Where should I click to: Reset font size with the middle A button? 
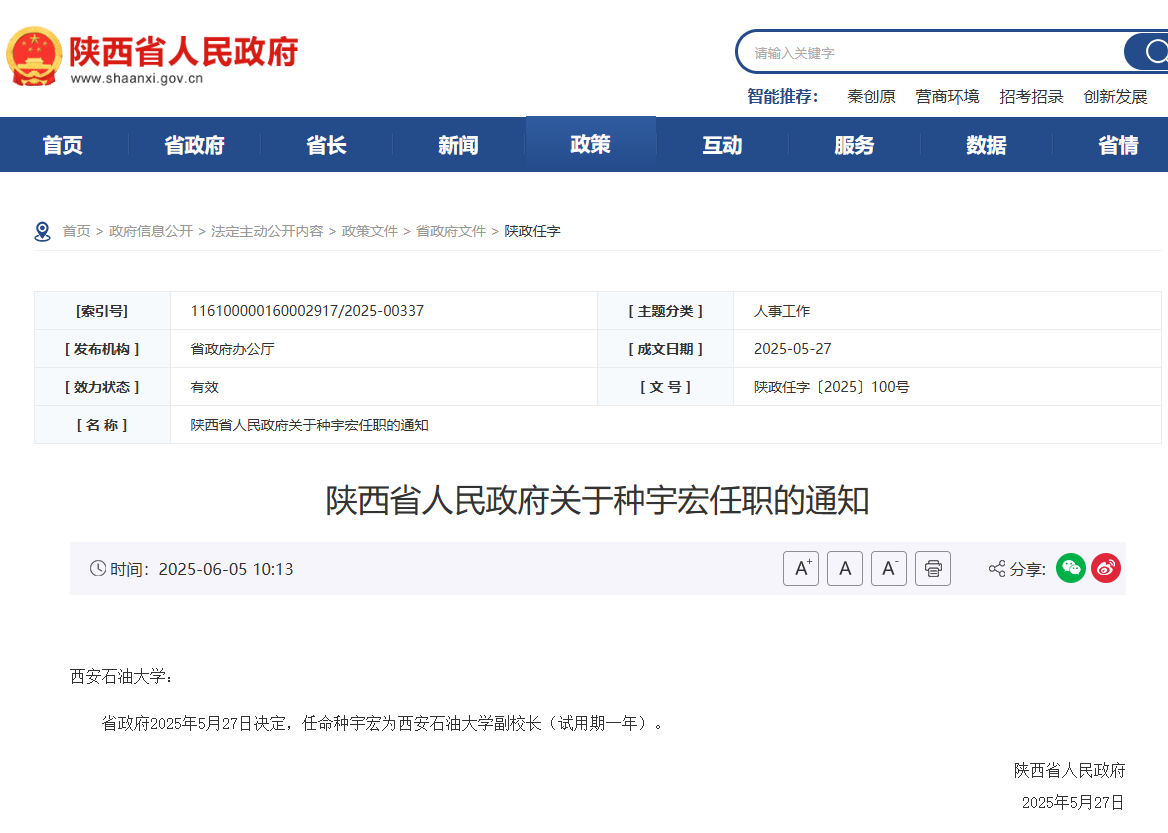pyautogui.click(x=844, y=568)
